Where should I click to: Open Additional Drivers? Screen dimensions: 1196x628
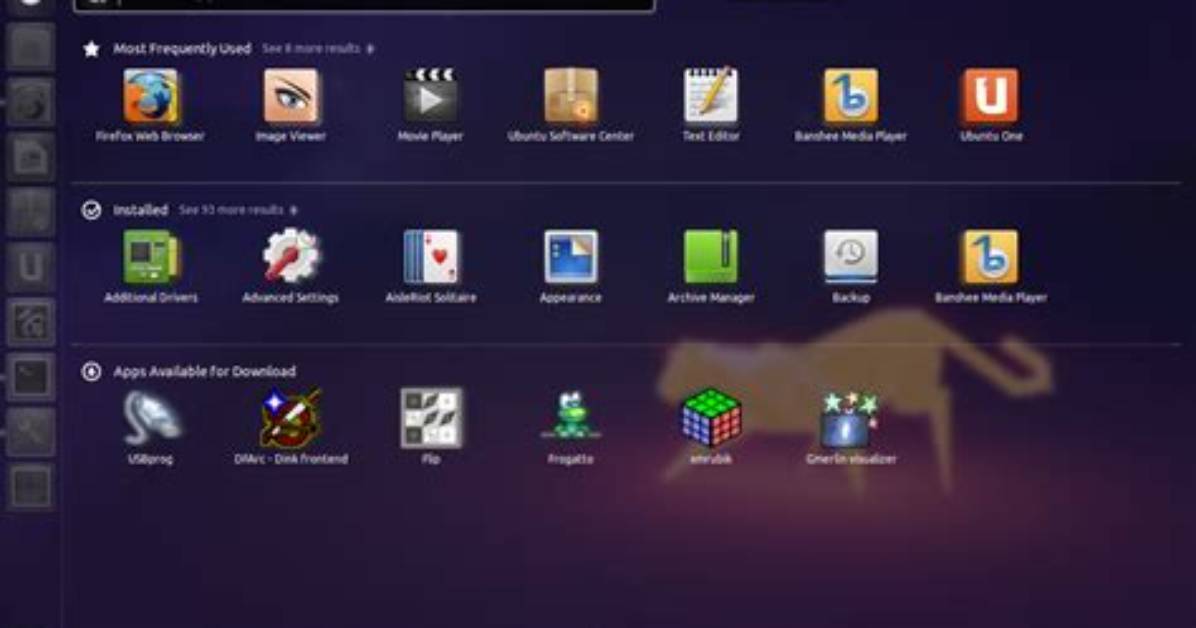click(150, 257)
